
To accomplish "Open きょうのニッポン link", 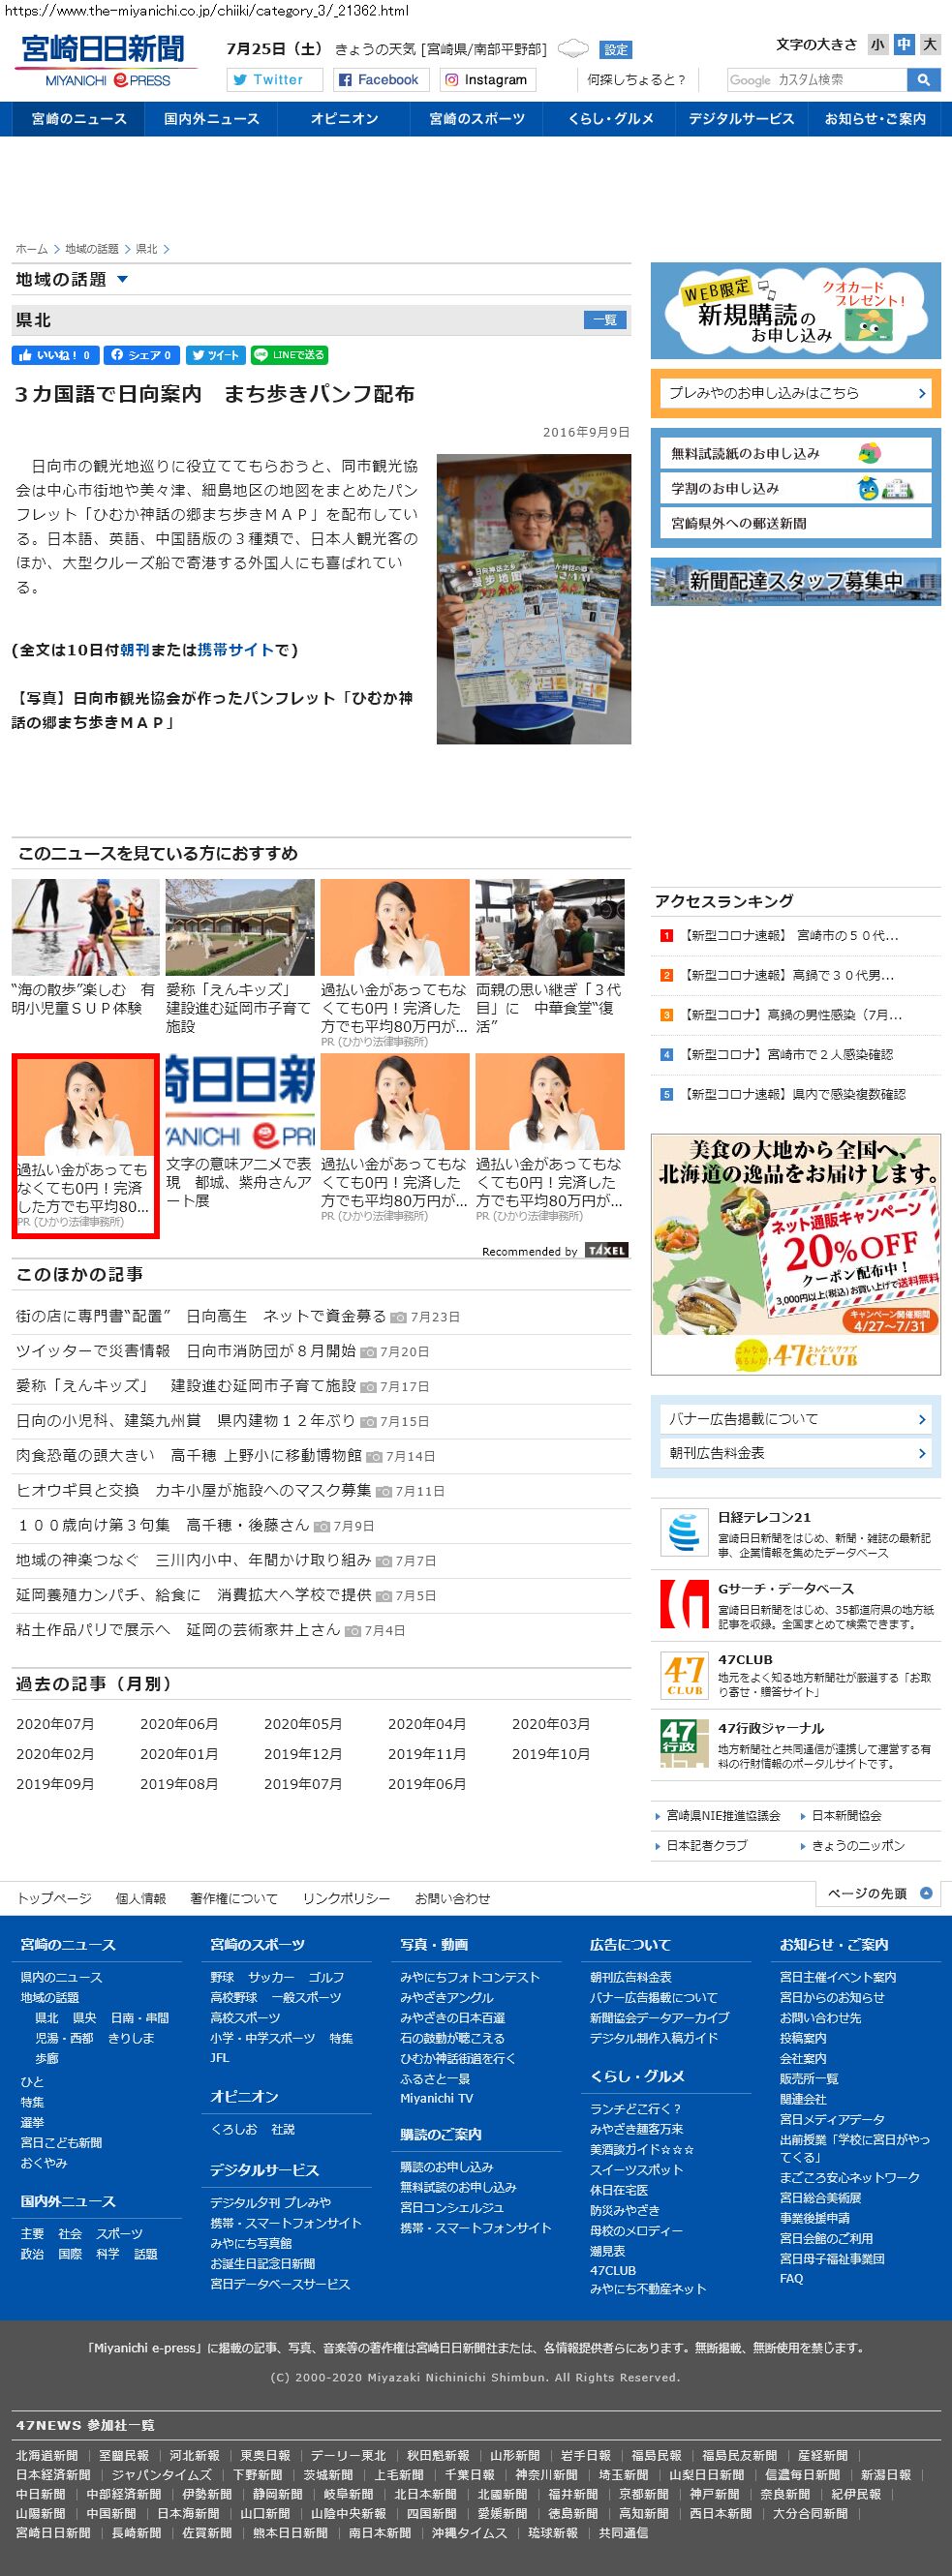I will click(x=858, y=1846).
